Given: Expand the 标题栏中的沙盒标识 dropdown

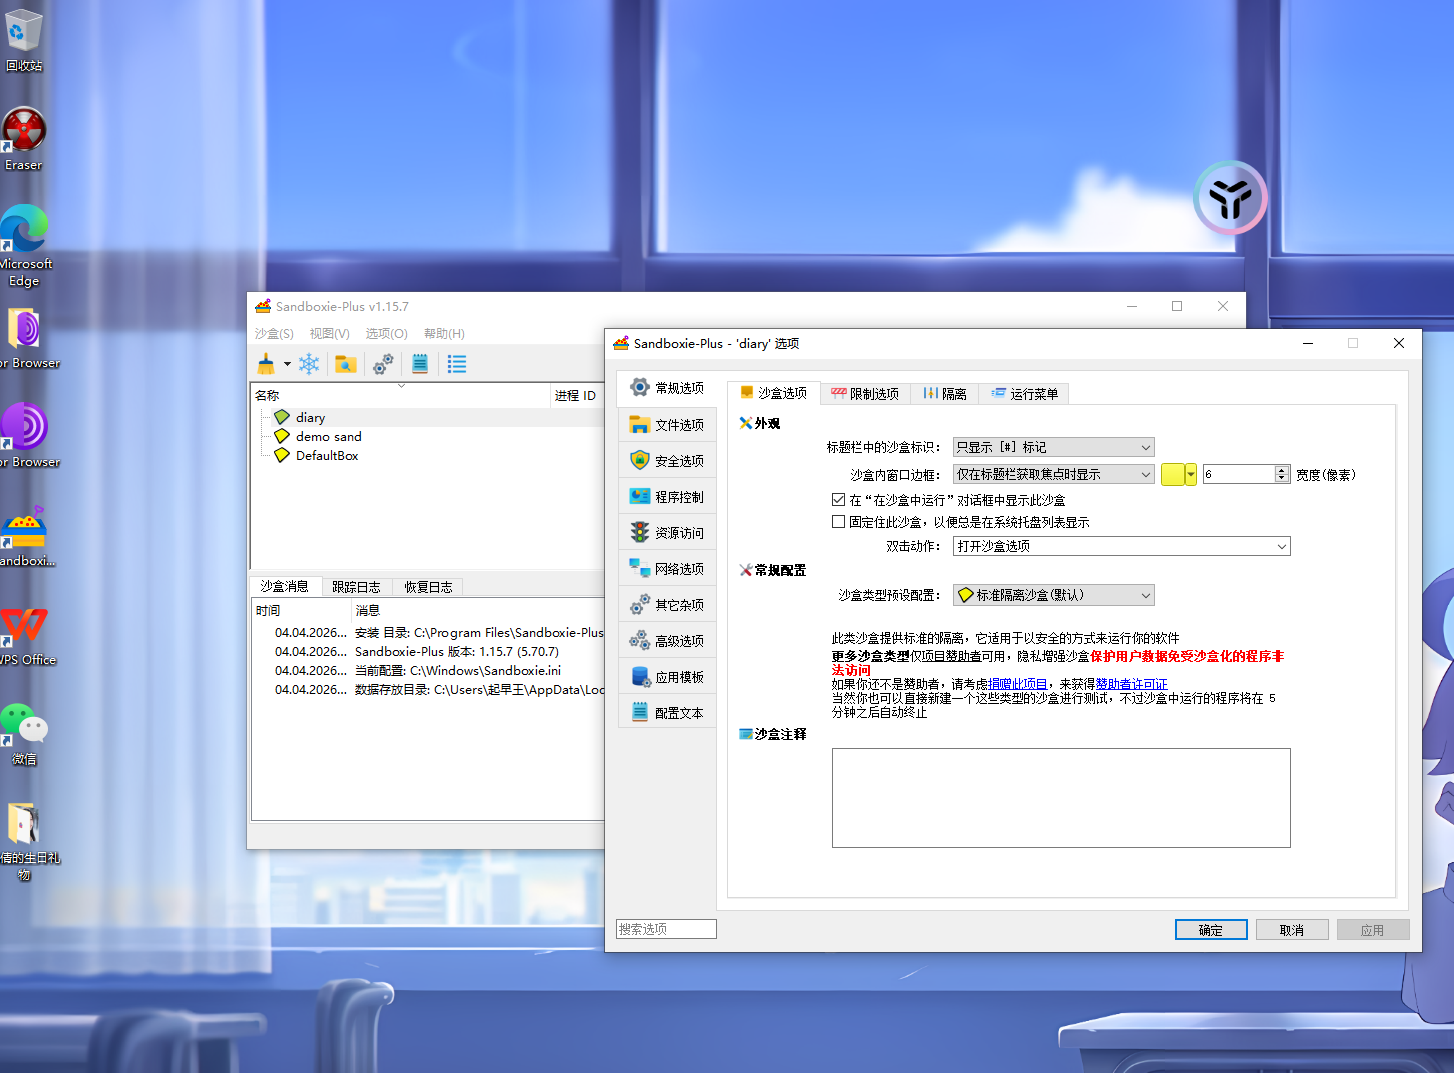Looking at the screenshot, I should (x=1054, y=447).
